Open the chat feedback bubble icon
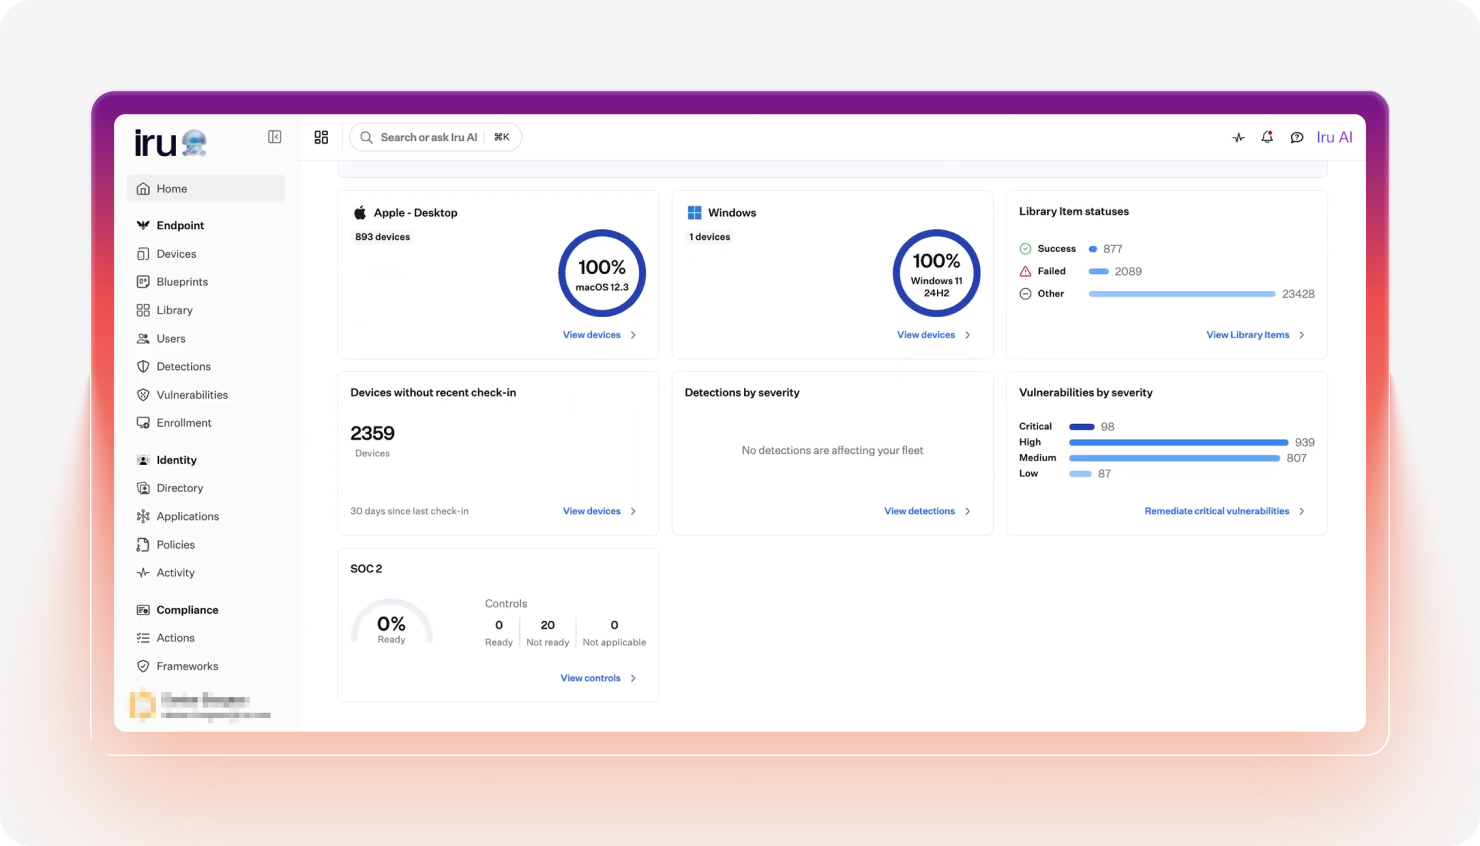The height and width of the screenshot is (846, 1480). click(1297, 138)
